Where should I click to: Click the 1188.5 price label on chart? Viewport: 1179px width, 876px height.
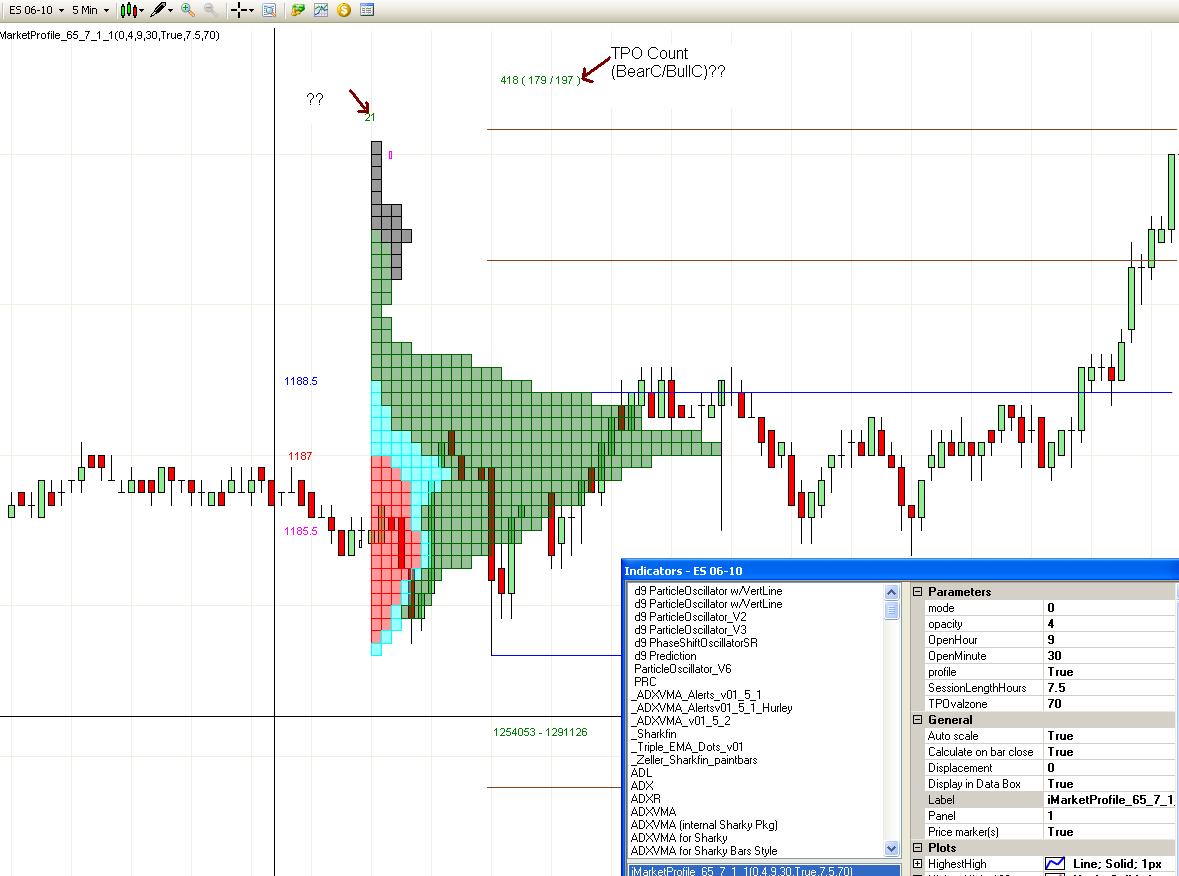301,381
